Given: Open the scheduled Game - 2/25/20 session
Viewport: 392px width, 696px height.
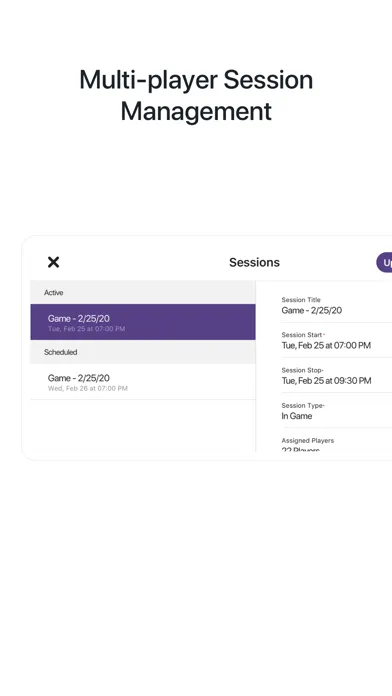Looking at the screenshot, I should click(143, 382).
